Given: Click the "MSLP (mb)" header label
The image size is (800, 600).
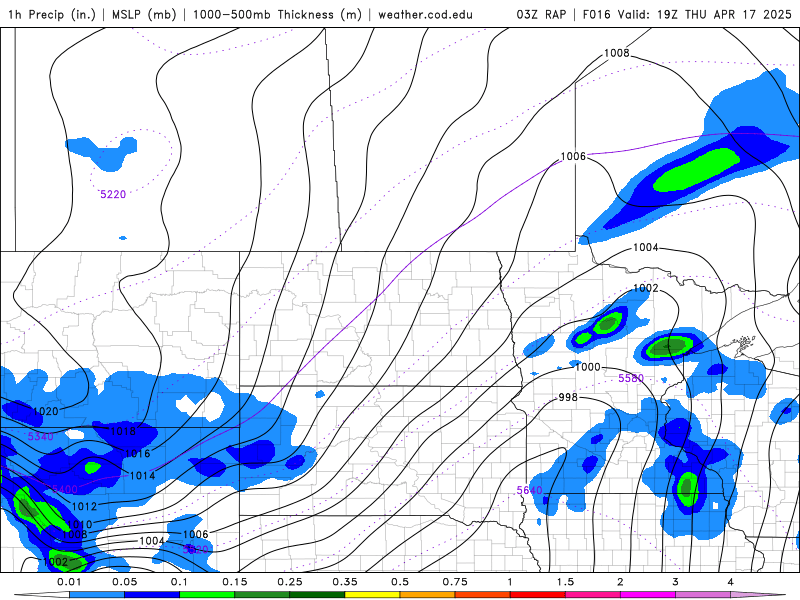Looking at the screenshot, I should tap(144, 14).
